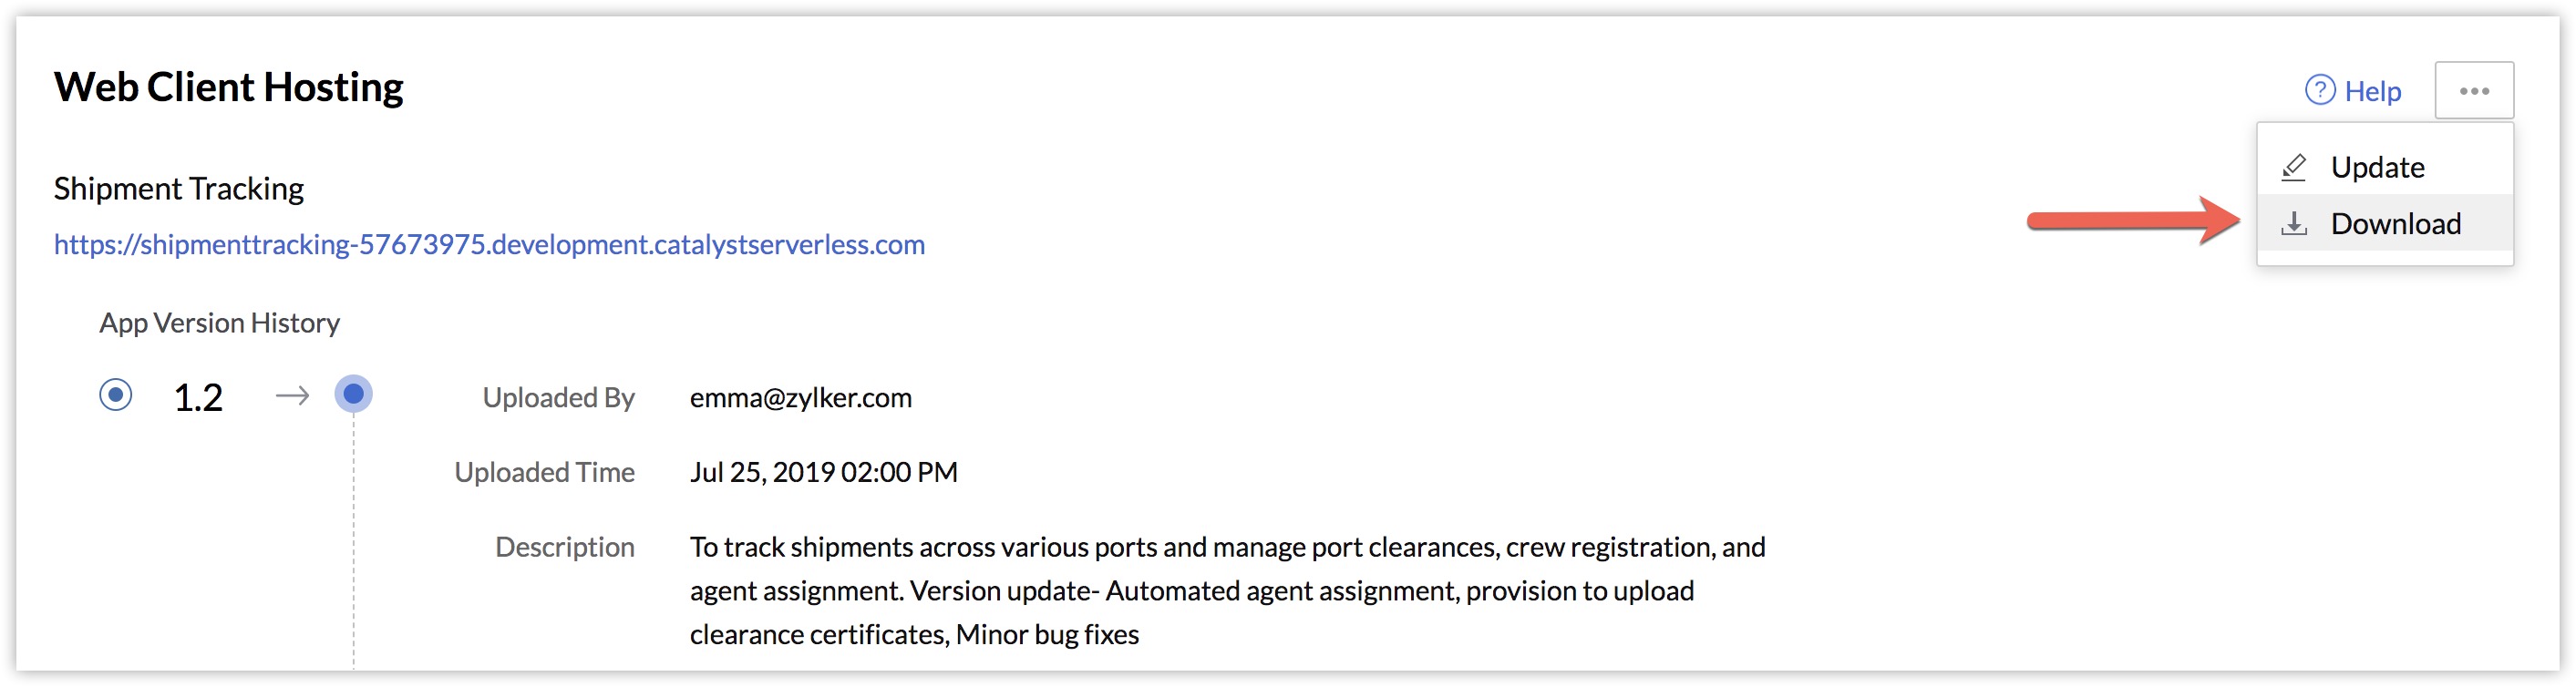Screen dimensions: 2576x687
Task: Click the arrow icon next to version 1.2
Action: coord(292,397)
